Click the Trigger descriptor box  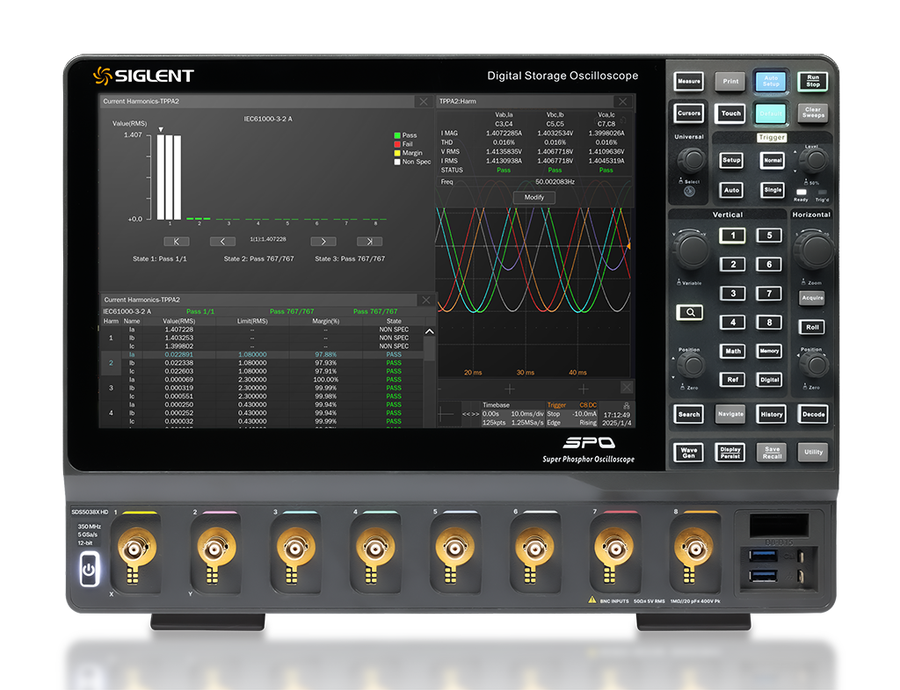(572, 414)
